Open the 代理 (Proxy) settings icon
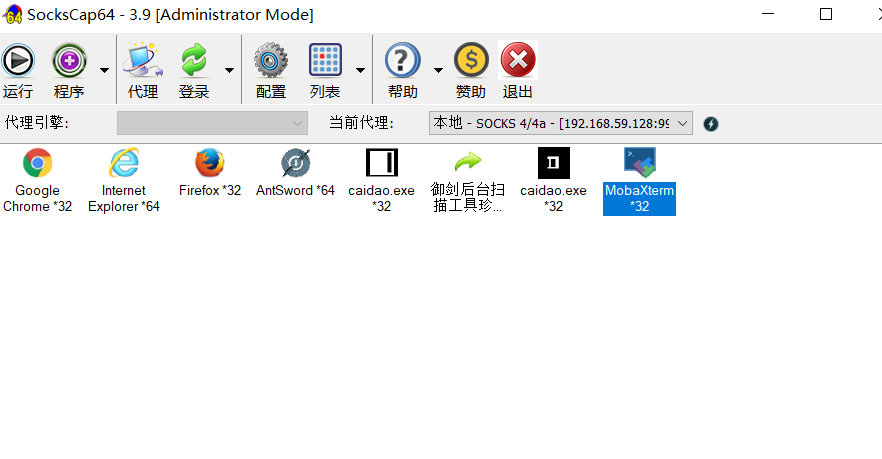Screen dimensions: 882x459 pos(143,60)
